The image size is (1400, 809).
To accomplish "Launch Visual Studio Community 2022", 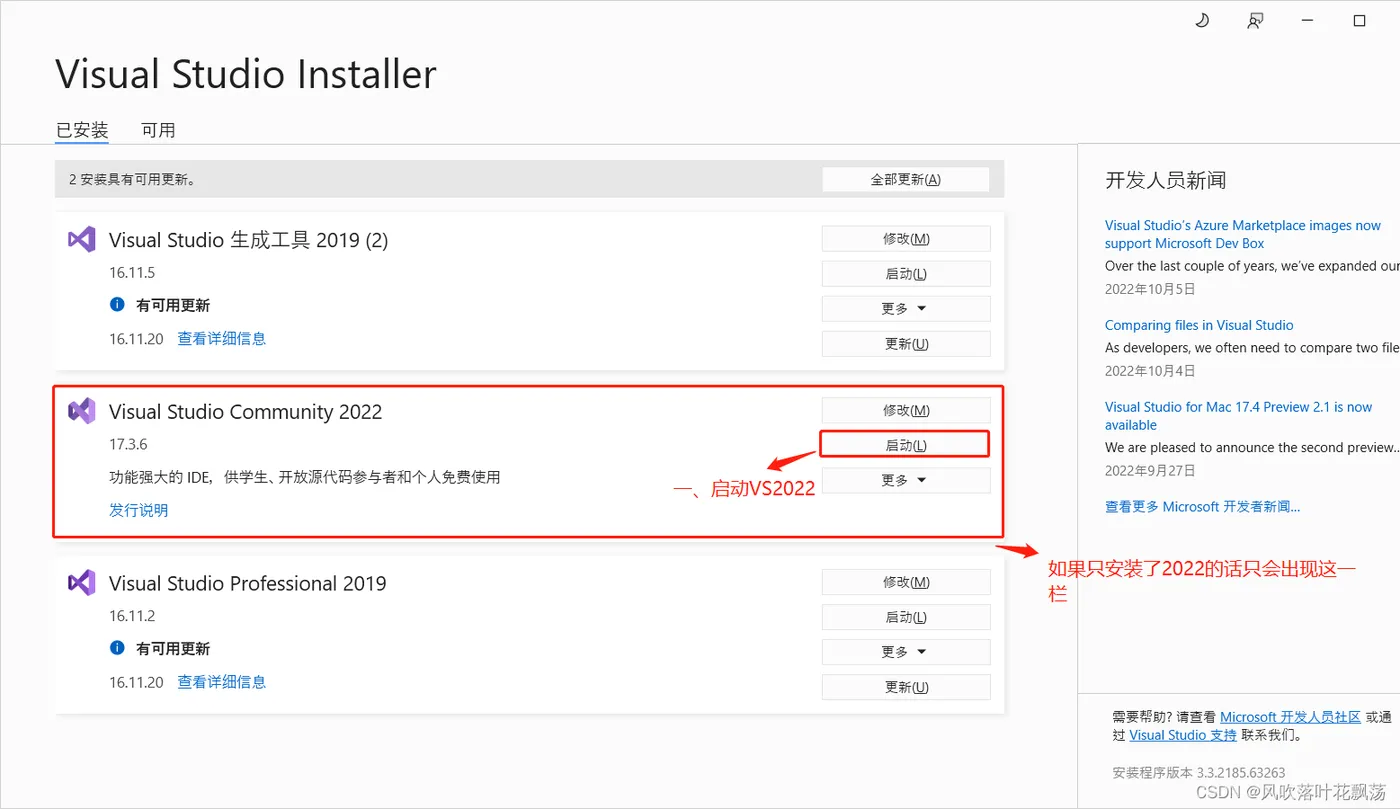I will pos(904,445).
